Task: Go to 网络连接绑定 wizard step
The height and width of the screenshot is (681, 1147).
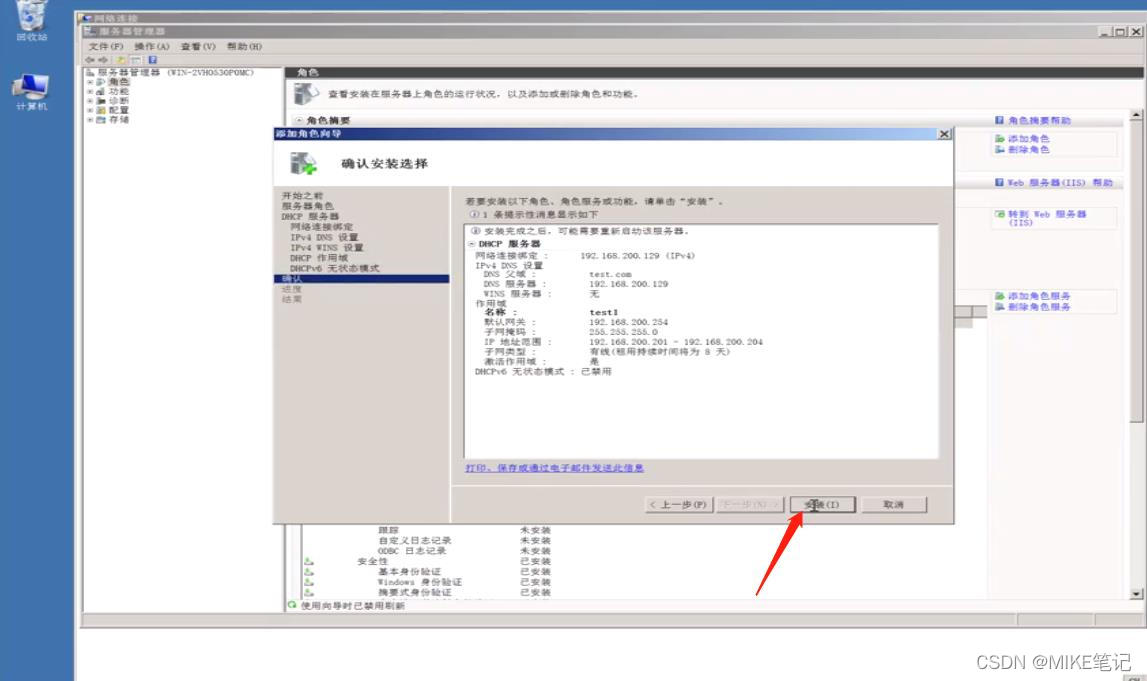Action: [321, 227]
